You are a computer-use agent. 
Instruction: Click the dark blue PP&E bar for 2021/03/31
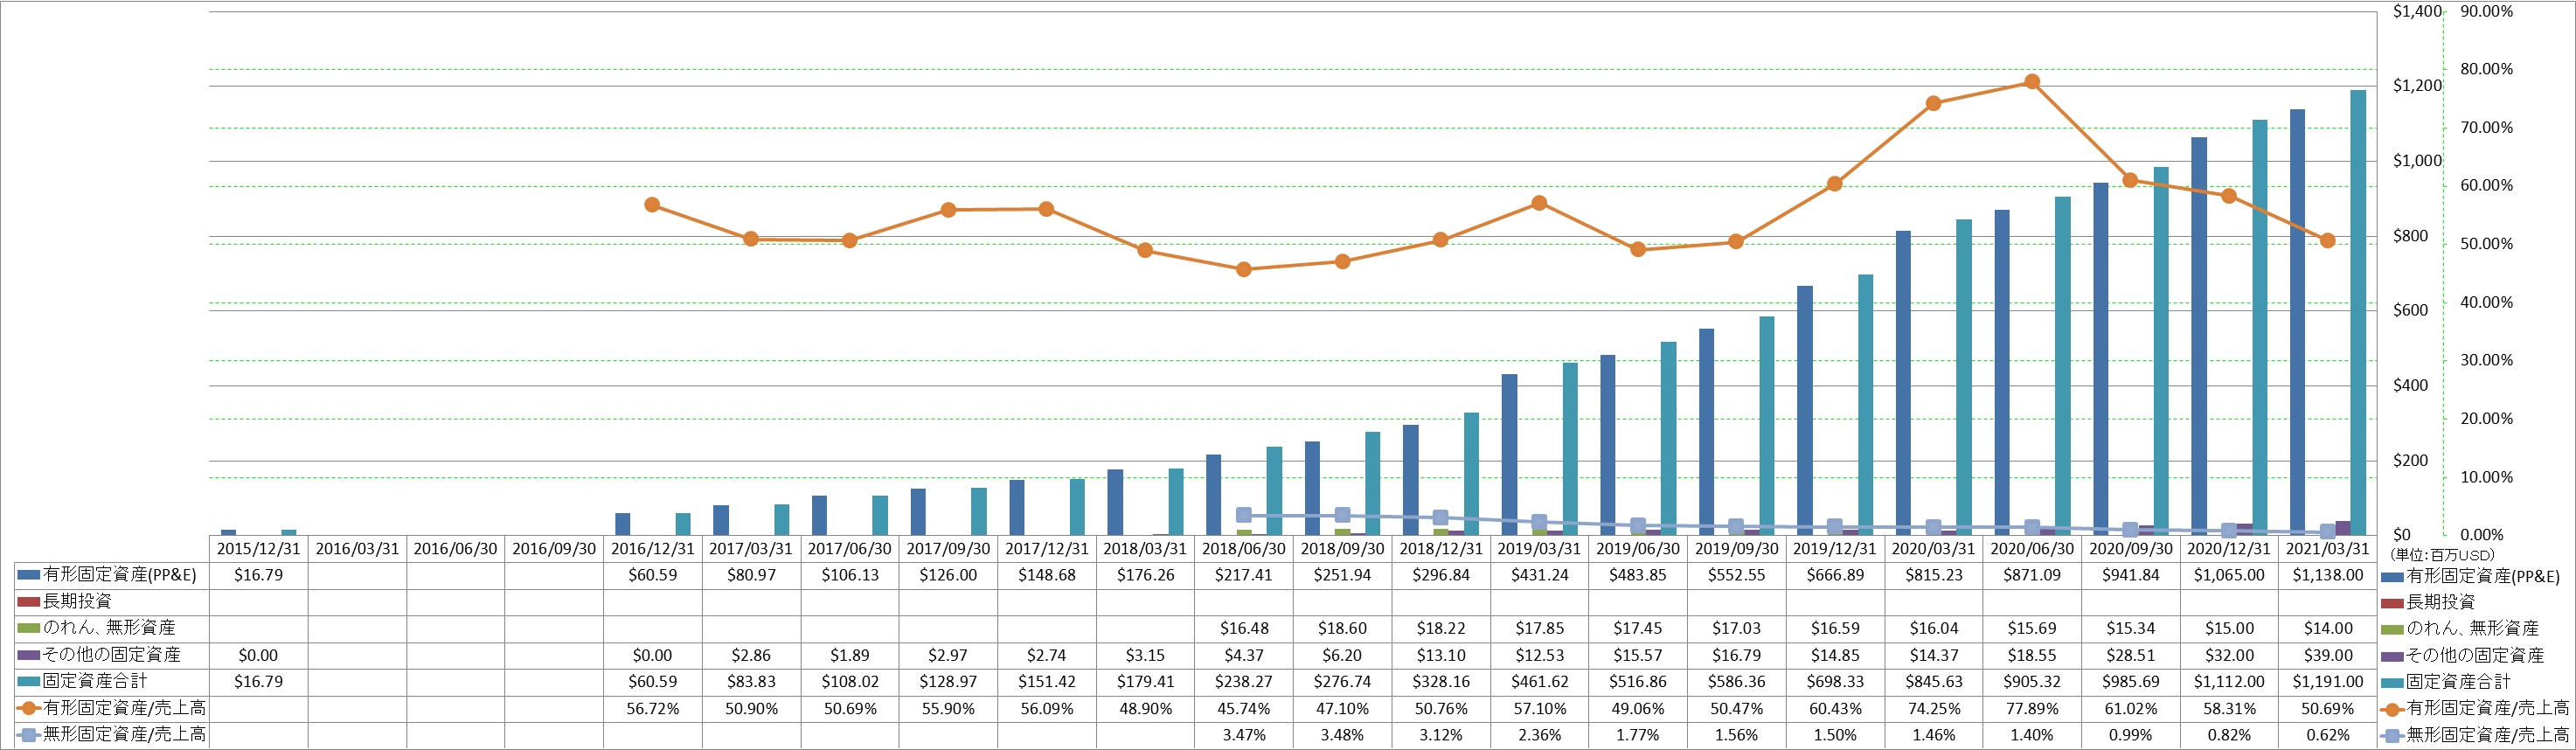point(2298,322)
